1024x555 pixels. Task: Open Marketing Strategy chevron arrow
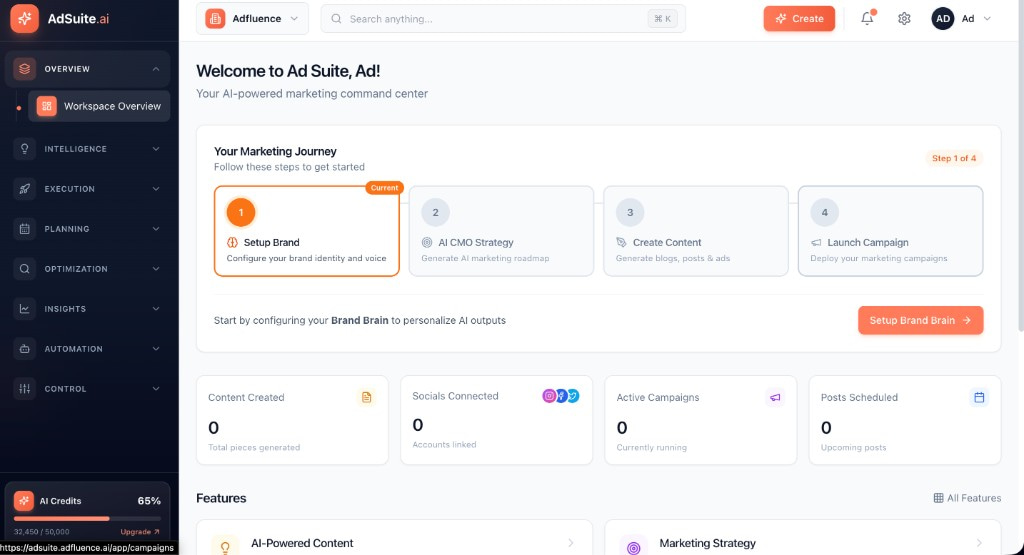click(979, 543)
